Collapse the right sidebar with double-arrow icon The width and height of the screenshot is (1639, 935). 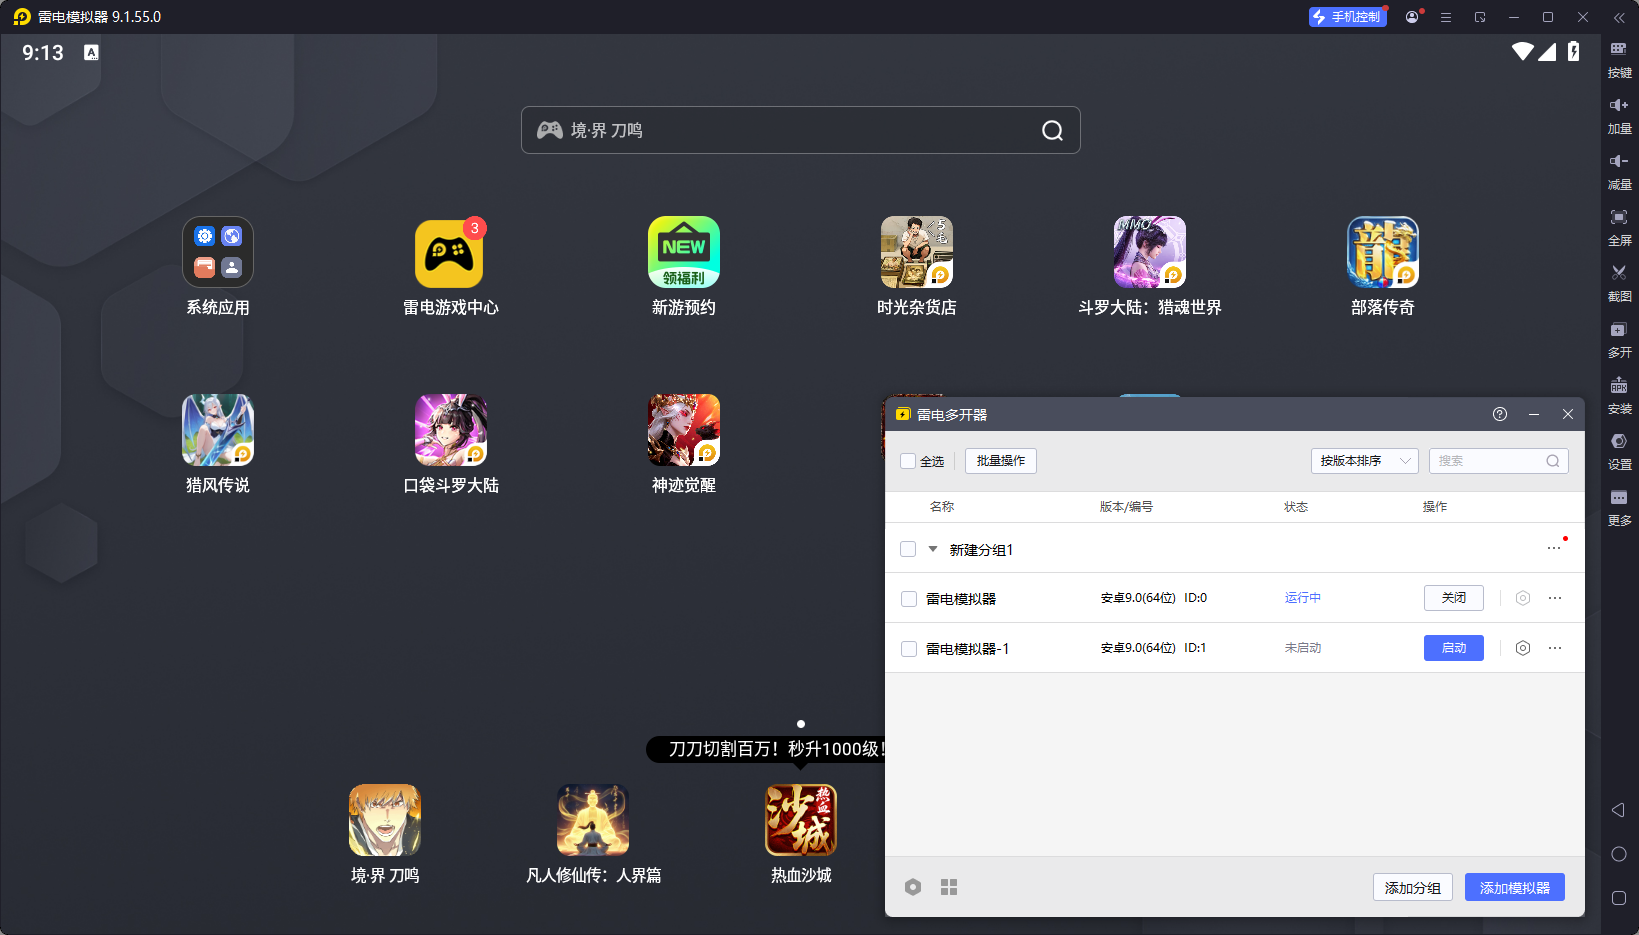coord(1619,17)
